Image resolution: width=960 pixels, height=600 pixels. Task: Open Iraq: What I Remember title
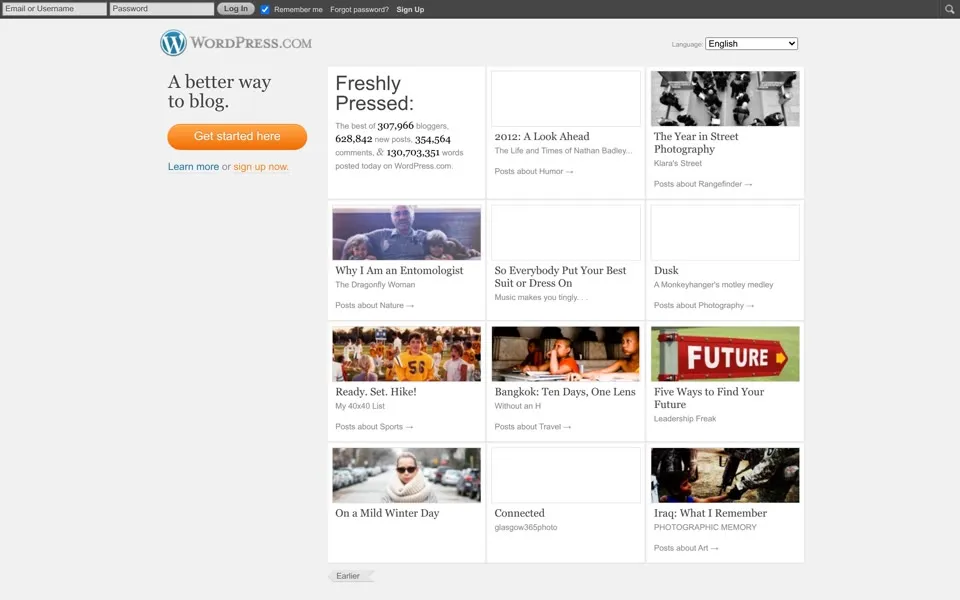710,513
